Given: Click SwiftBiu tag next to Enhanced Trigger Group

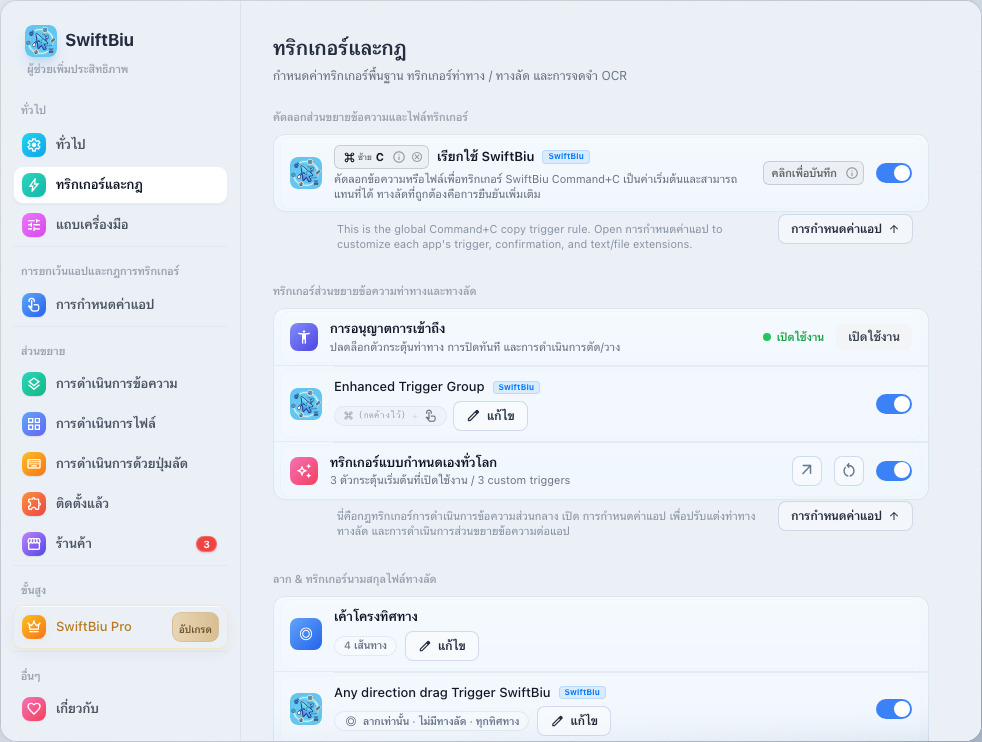Looking at the screenshot, I should click(x=516, y=387).
